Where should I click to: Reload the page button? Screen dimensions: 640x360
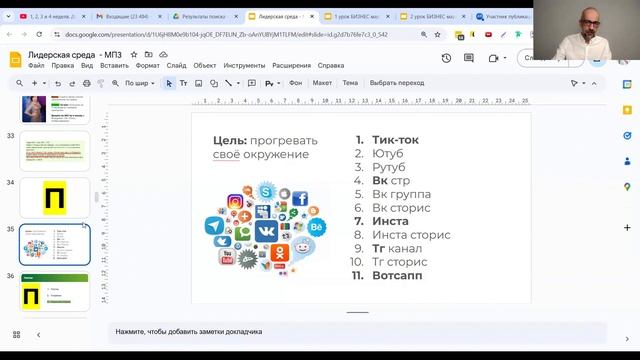click(39, 35)
